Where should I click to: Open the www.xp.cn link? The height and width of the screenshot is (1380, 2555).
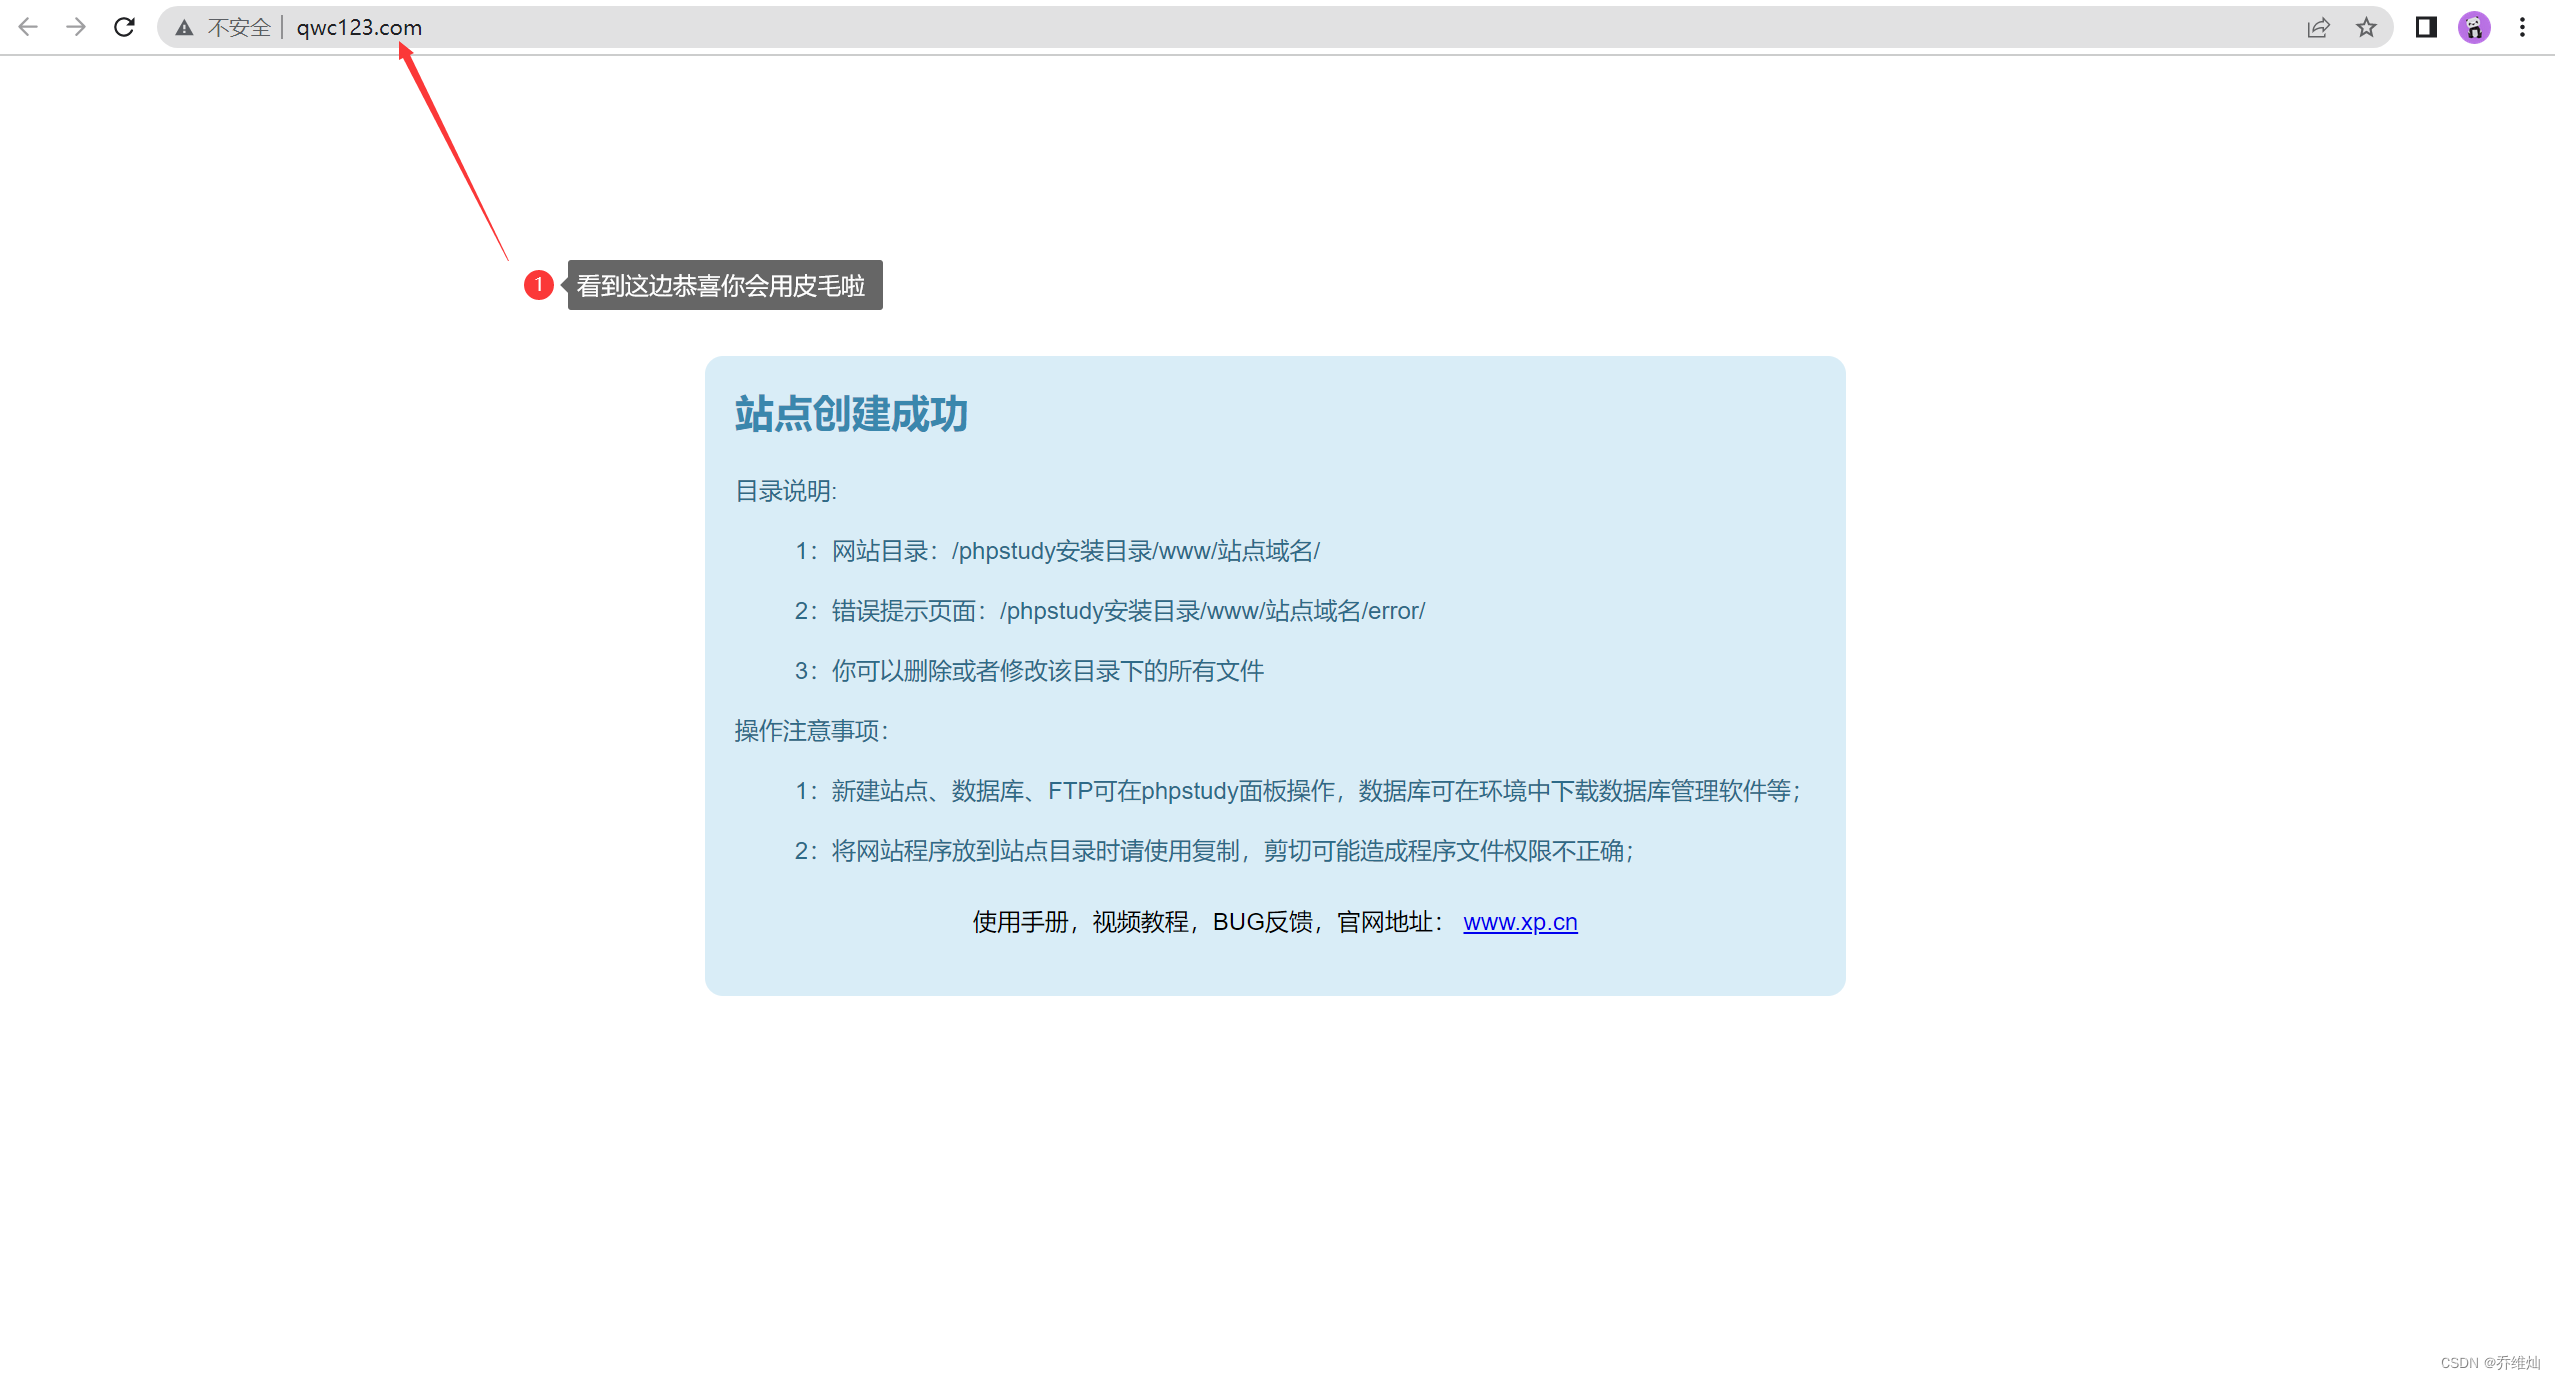1520,922
